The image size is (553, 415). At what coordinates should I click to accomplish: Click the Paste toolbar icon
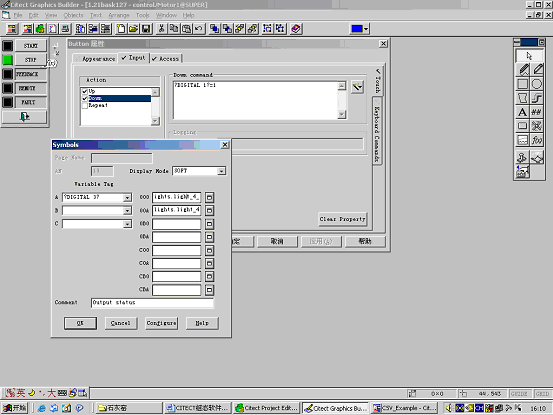pos(187,29)
